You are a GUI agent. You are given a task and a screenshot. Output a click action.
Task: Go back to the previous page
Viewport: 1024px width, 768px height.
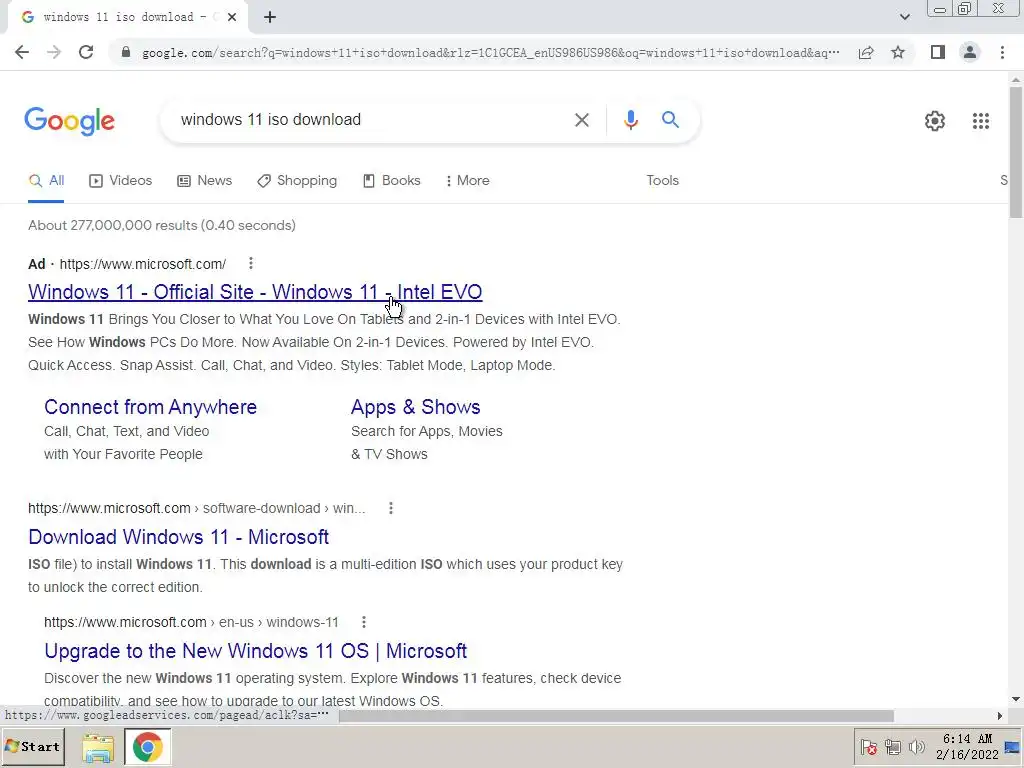[x=22, y=52]
